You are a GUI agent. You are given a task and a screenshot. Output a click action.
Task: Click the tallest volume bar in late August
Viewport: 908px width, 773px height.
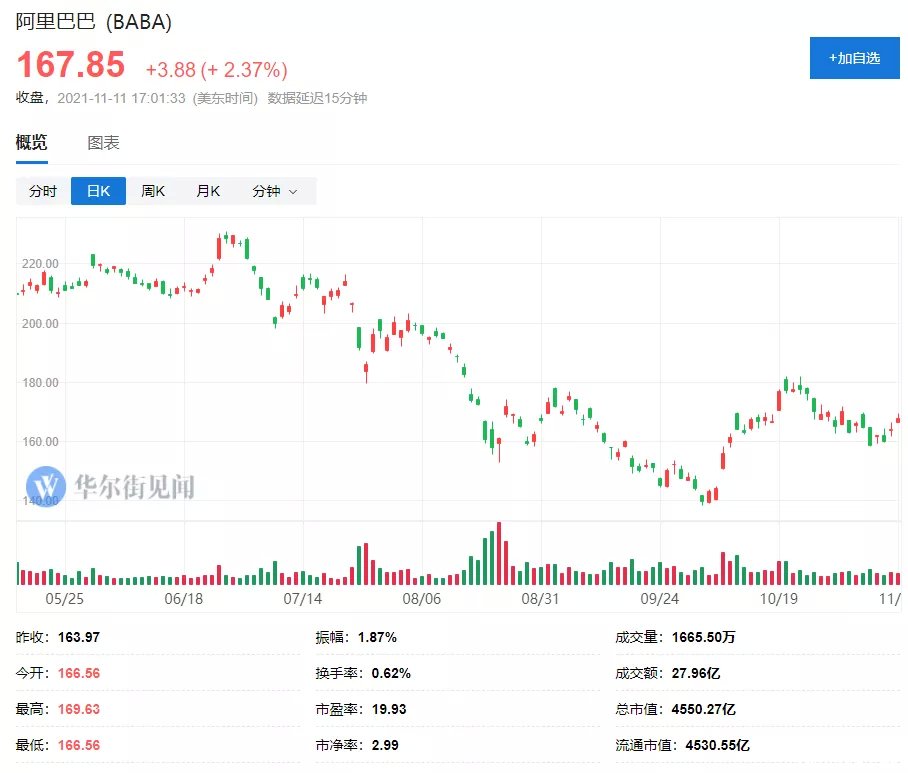(x=499, y=554)
